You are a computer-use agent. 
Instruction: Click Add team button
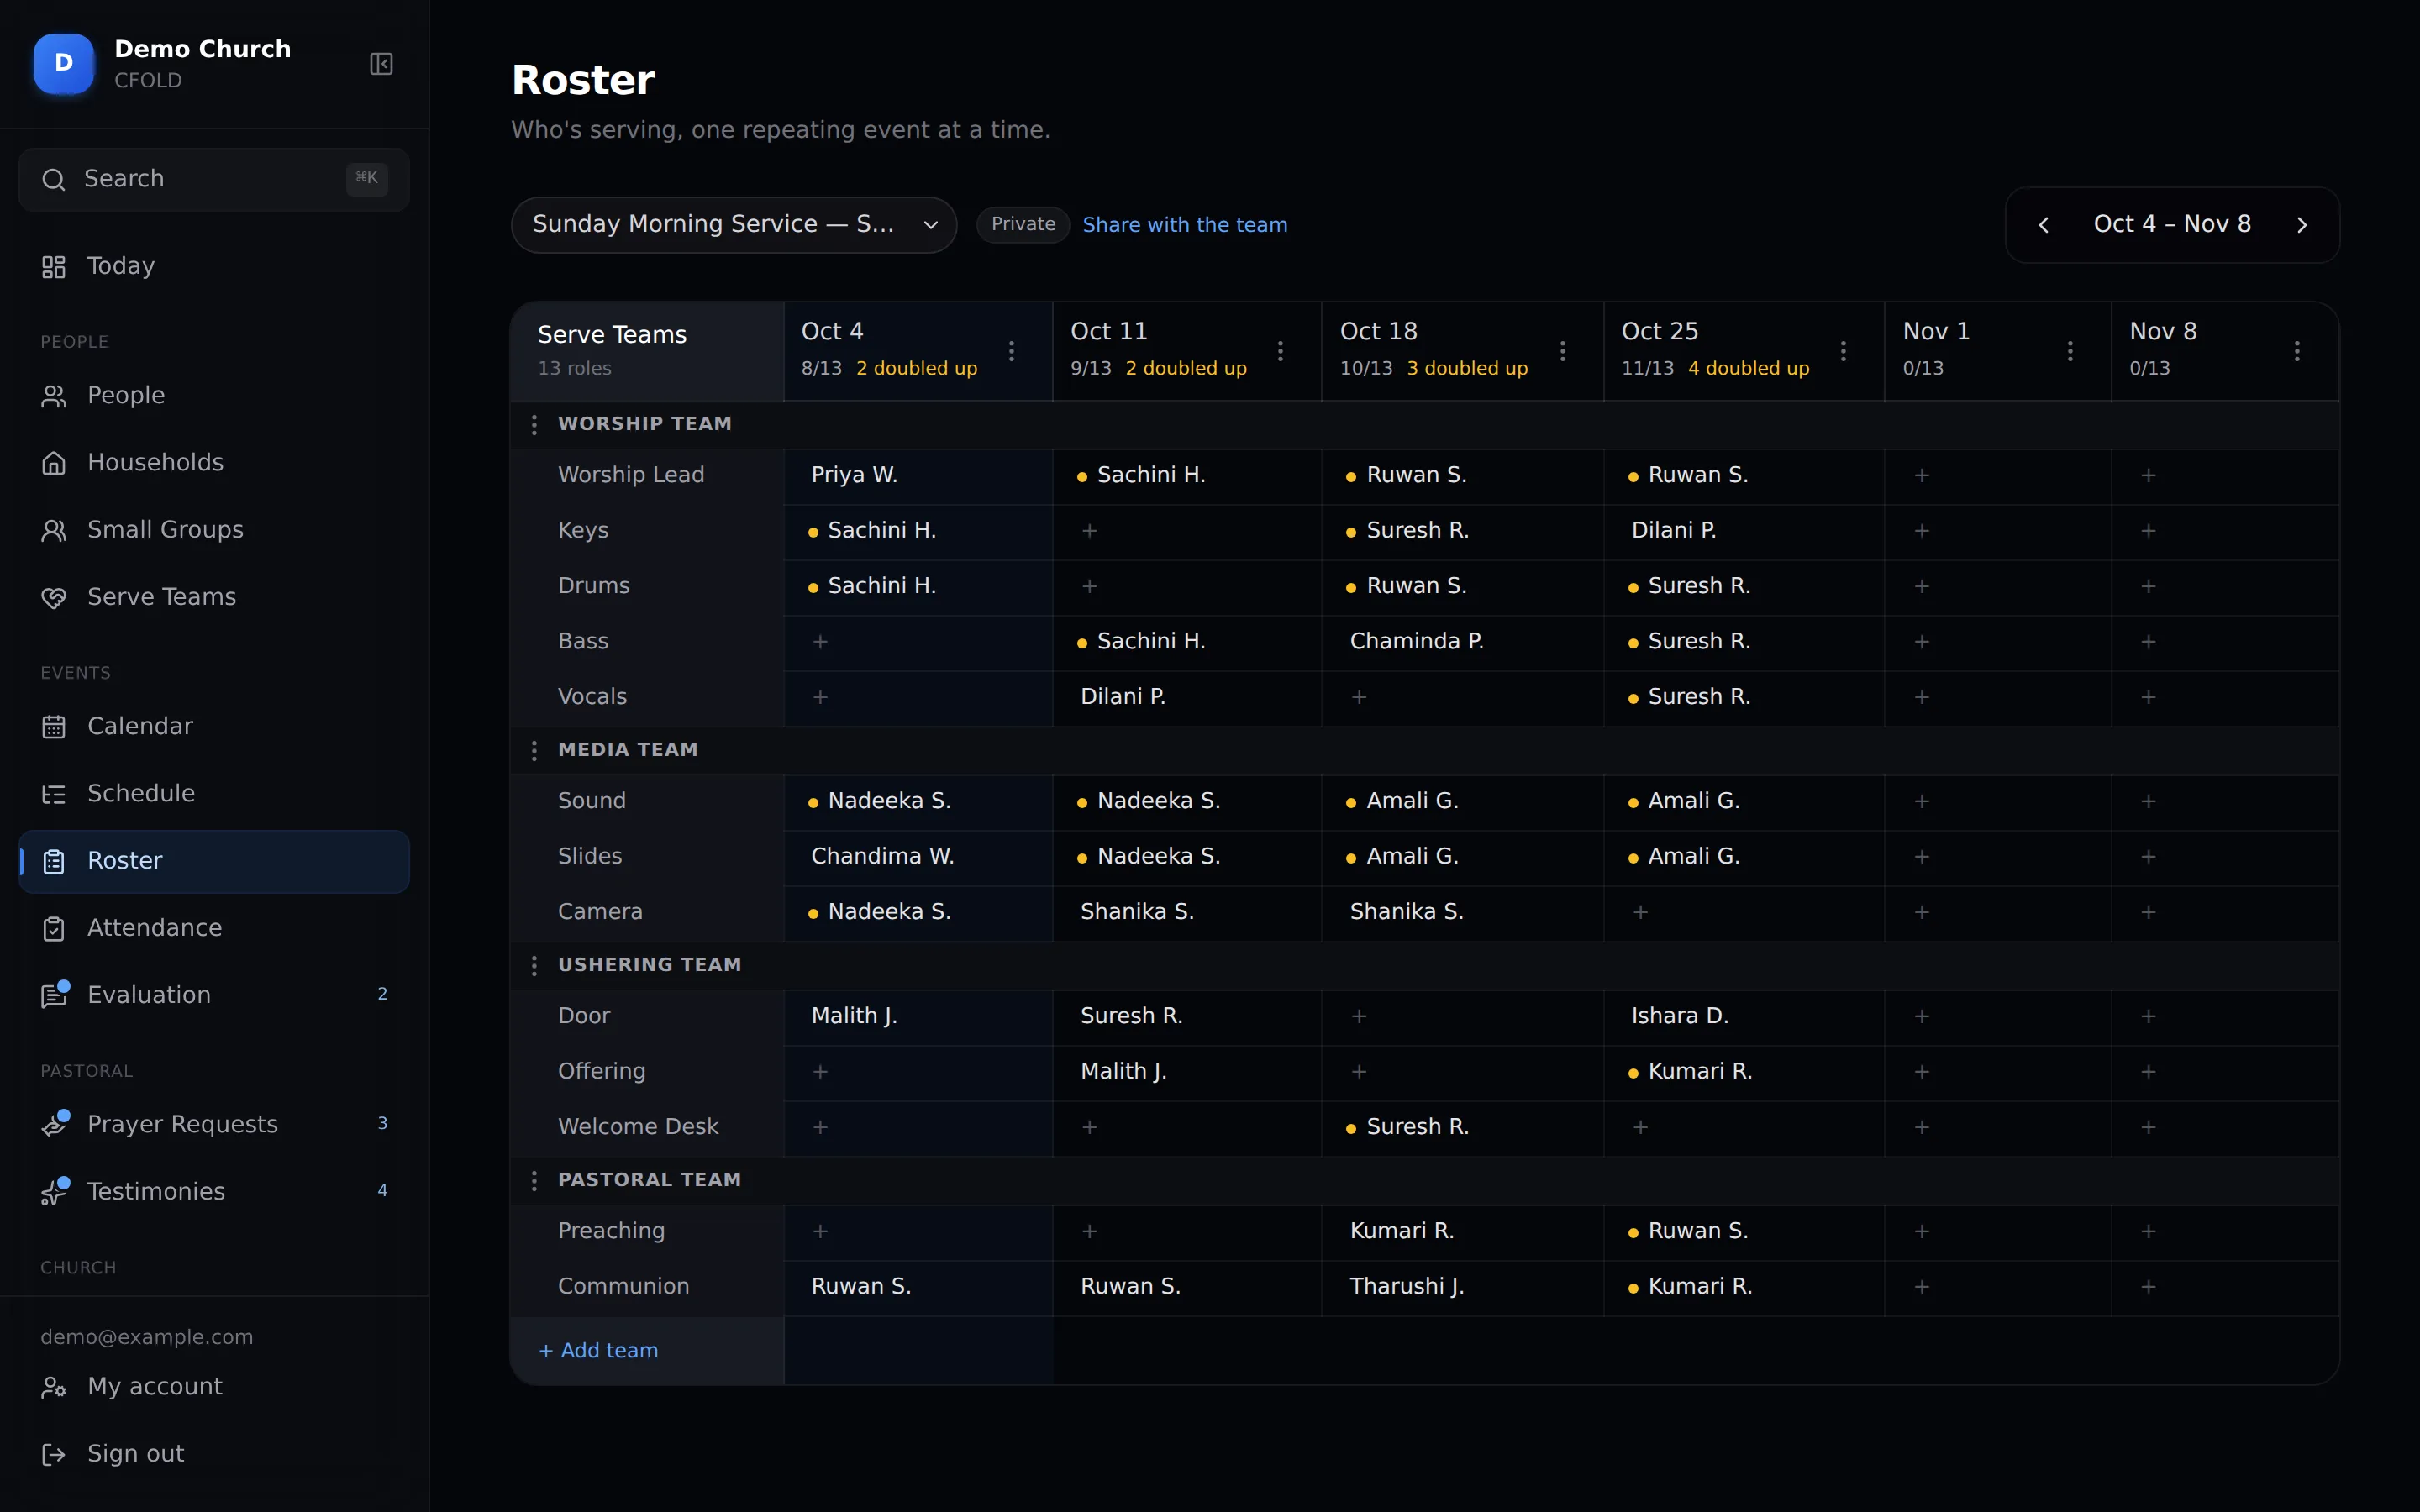(598, 1351)
